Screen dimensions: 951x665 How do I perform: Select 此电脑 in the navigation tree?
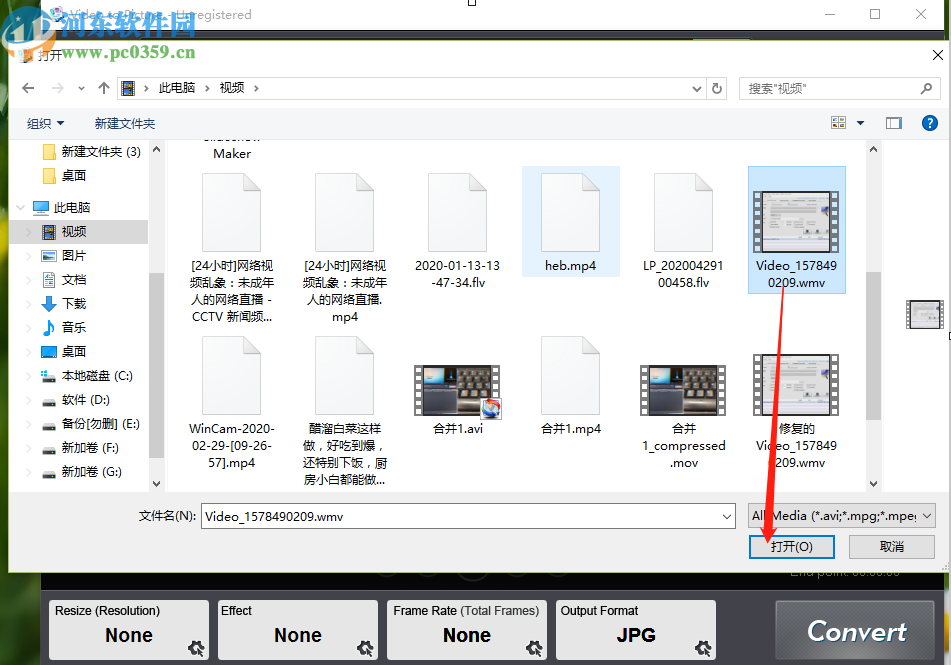(61, 208)
